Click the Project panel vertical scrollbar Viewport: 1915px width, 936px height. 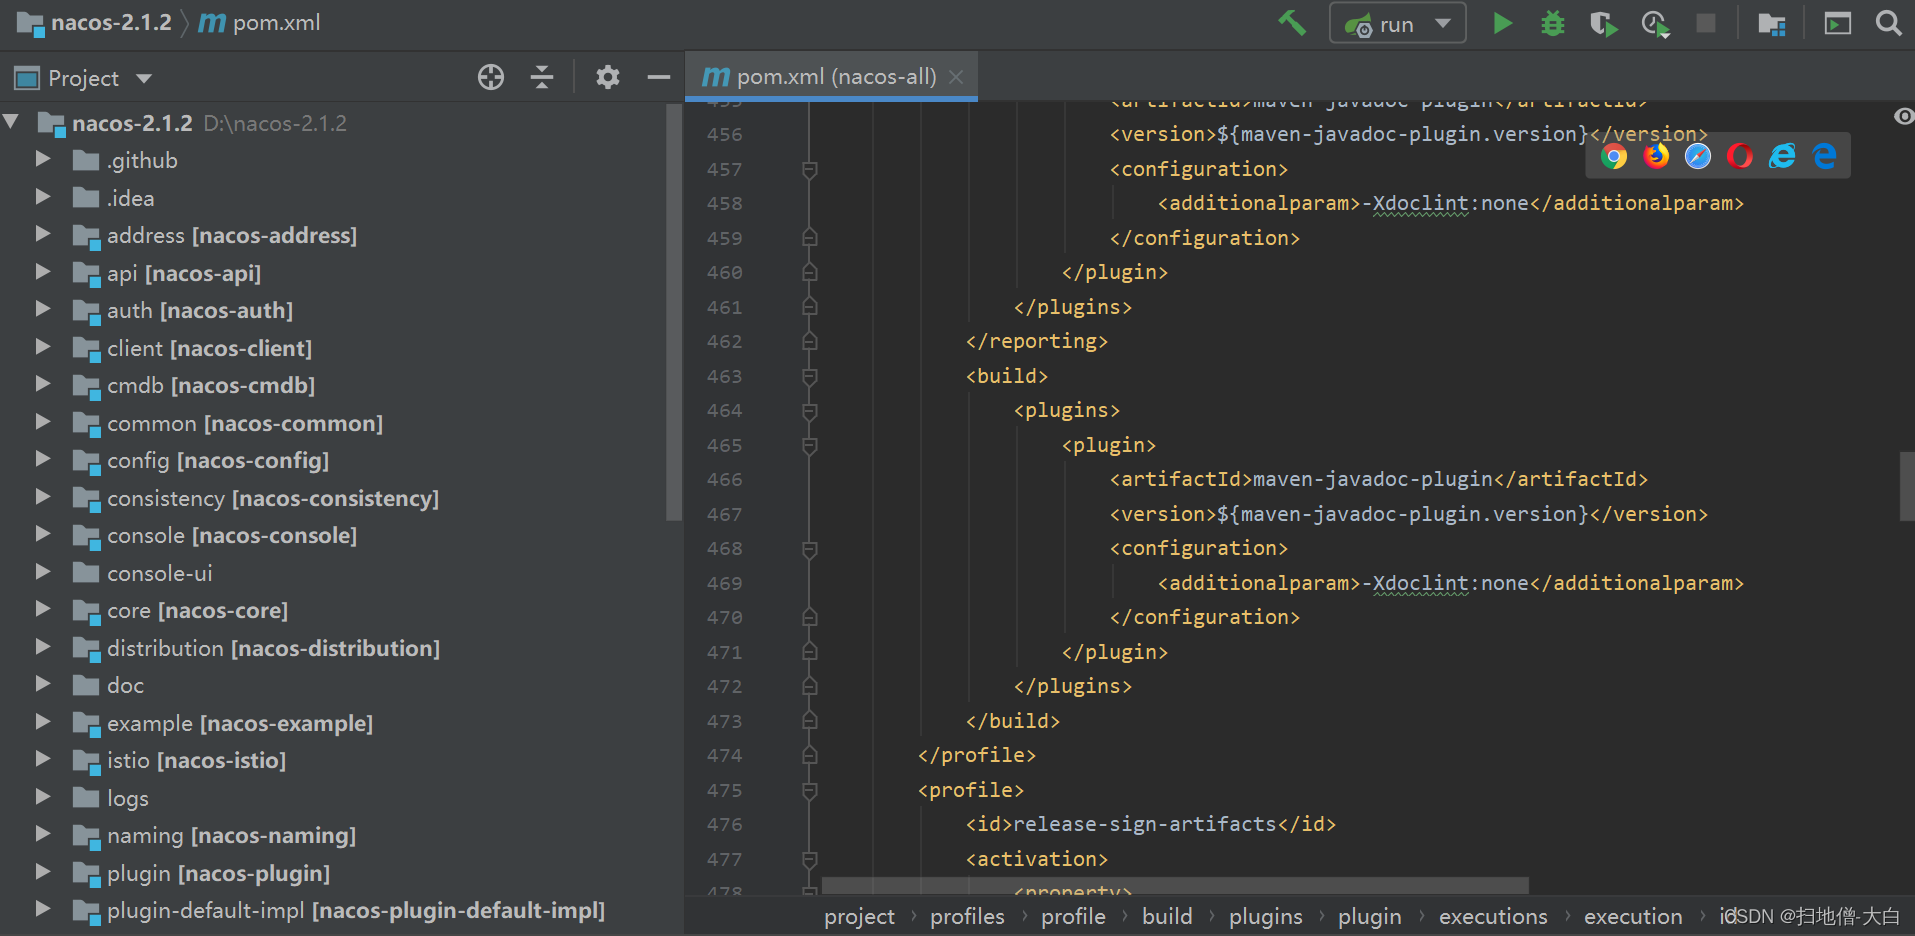(x=673, y=311)
